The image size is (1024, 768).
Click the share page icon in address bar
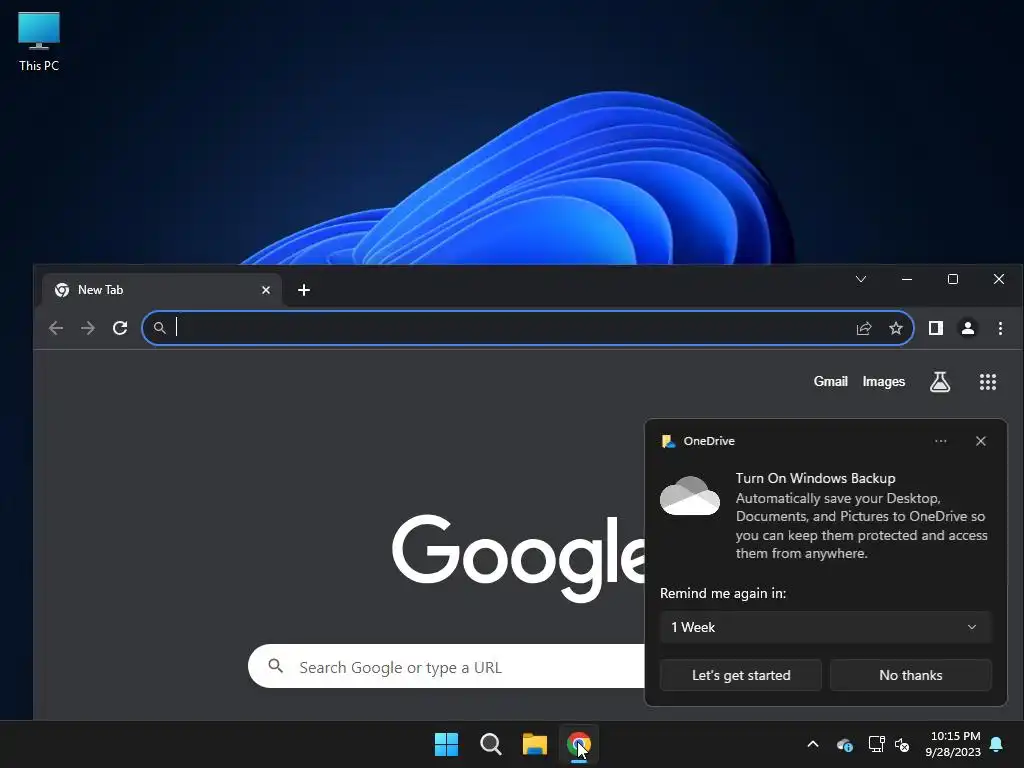coord(864,328)
